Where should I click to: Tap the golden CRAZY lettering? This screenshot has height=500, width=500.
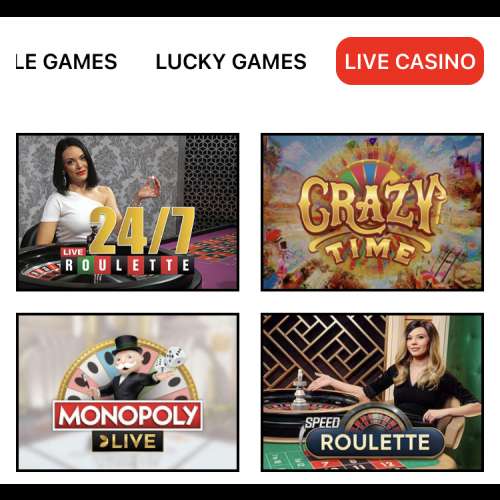[372, 206]
